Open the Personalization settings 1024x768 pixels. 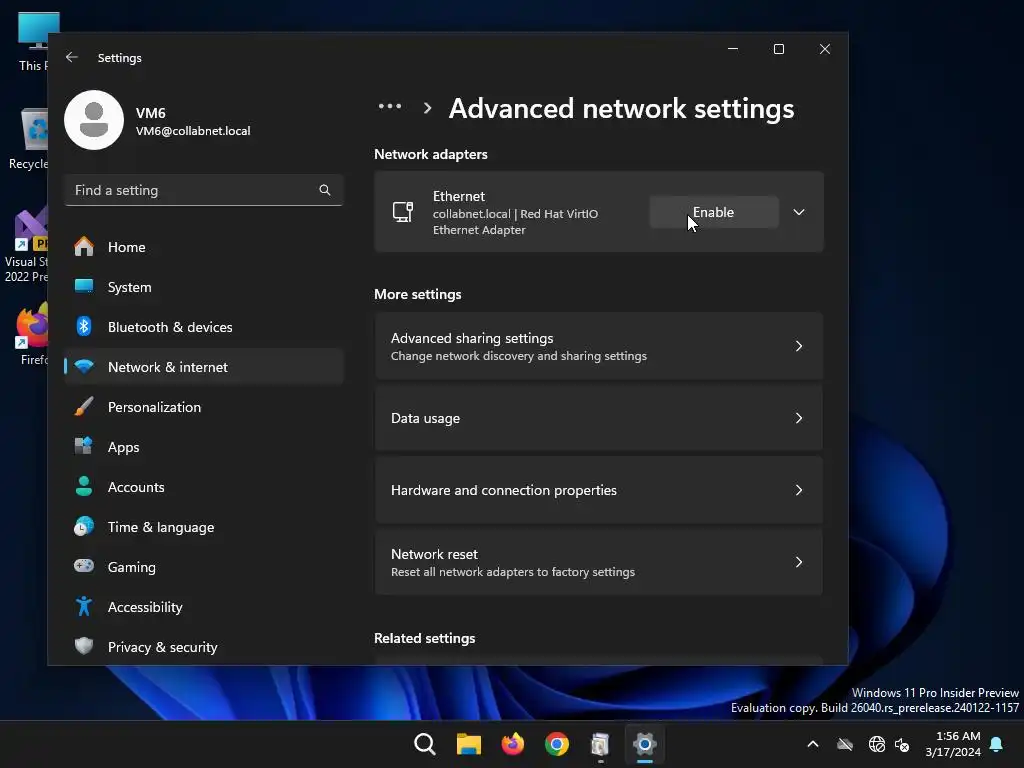click(204, 407)
